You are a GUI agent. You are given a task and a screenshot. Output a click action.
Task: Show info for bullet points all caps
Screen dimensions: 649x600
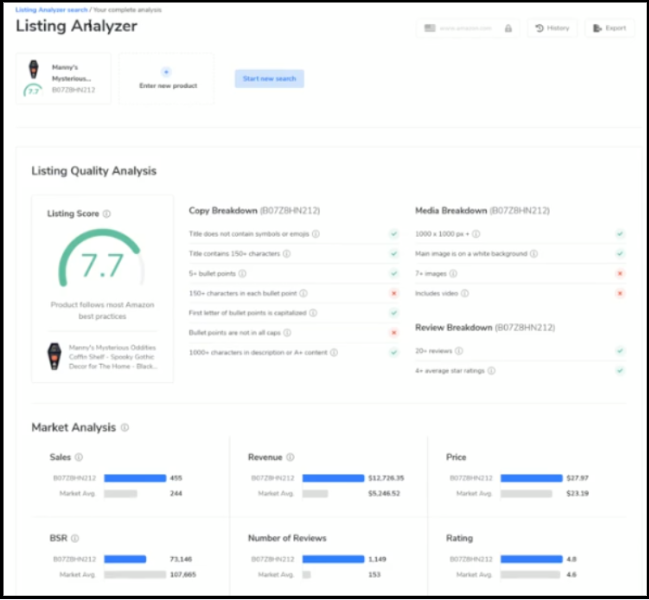click(287, 333)
